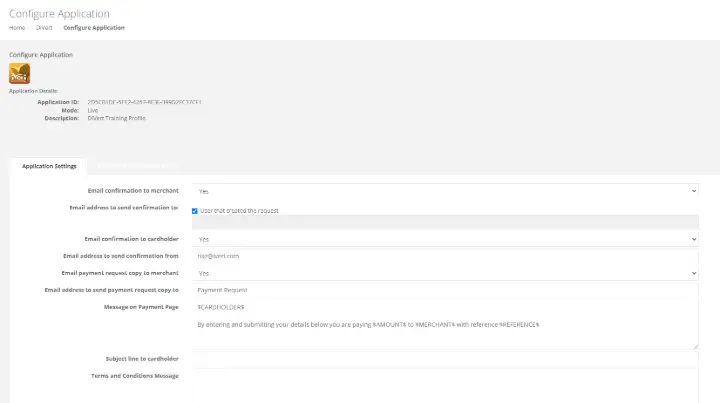The height and width of the screenshot is (403, 720).
Task: Click the Message on Payment Page resize handle
Action: point(695,346)
